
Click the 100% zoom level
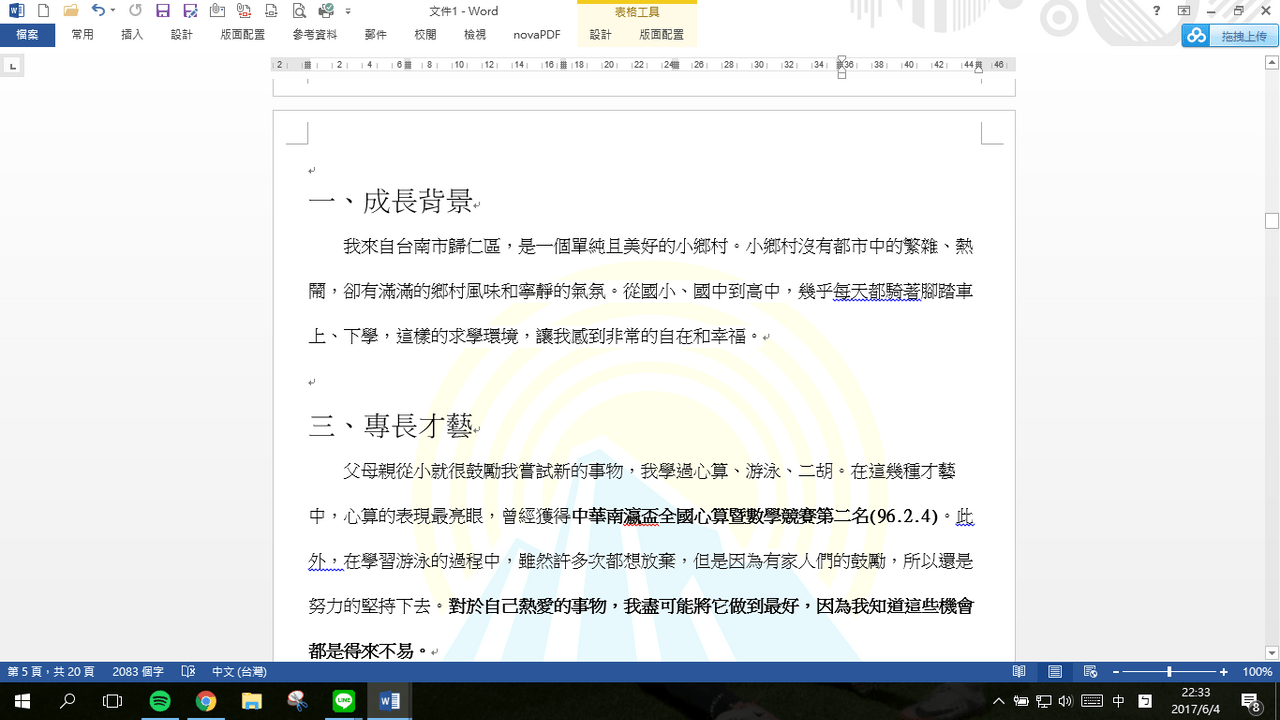click(1257, 672)
